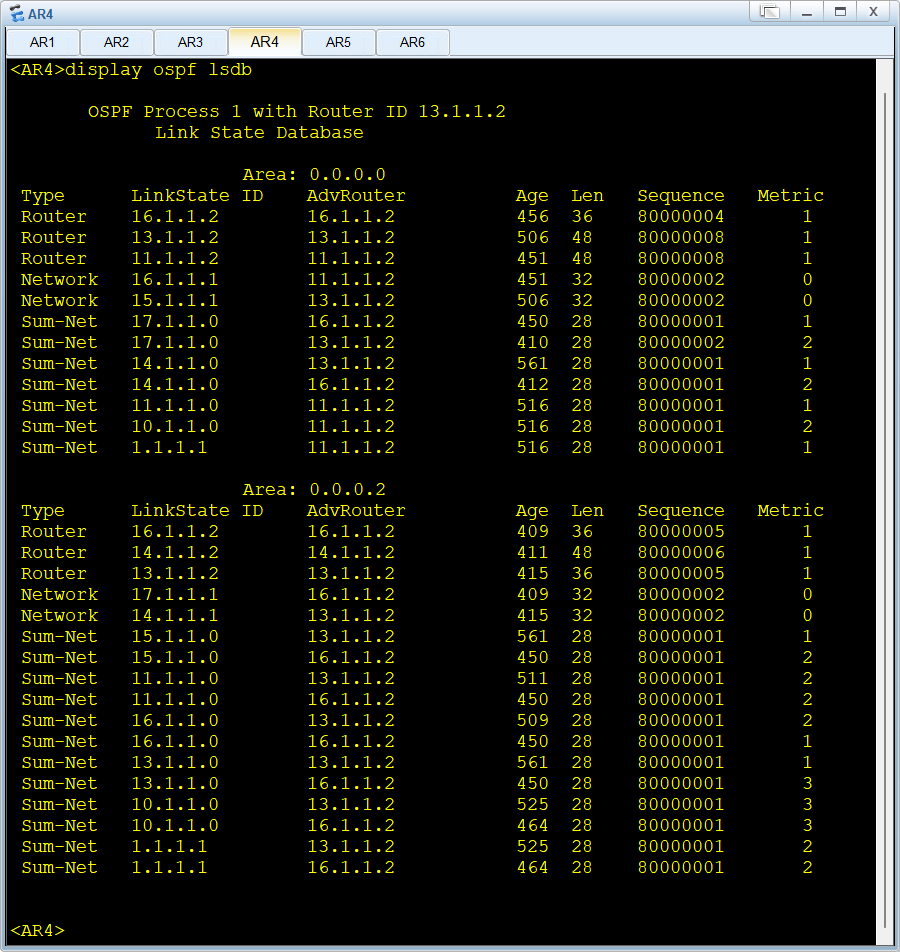The width and height of the screenshot is (900, 952).
Task: Click age value 509 in Sum-Net 16.1.1.0 row
Action: pyautogui.click(x=533, y=721)
